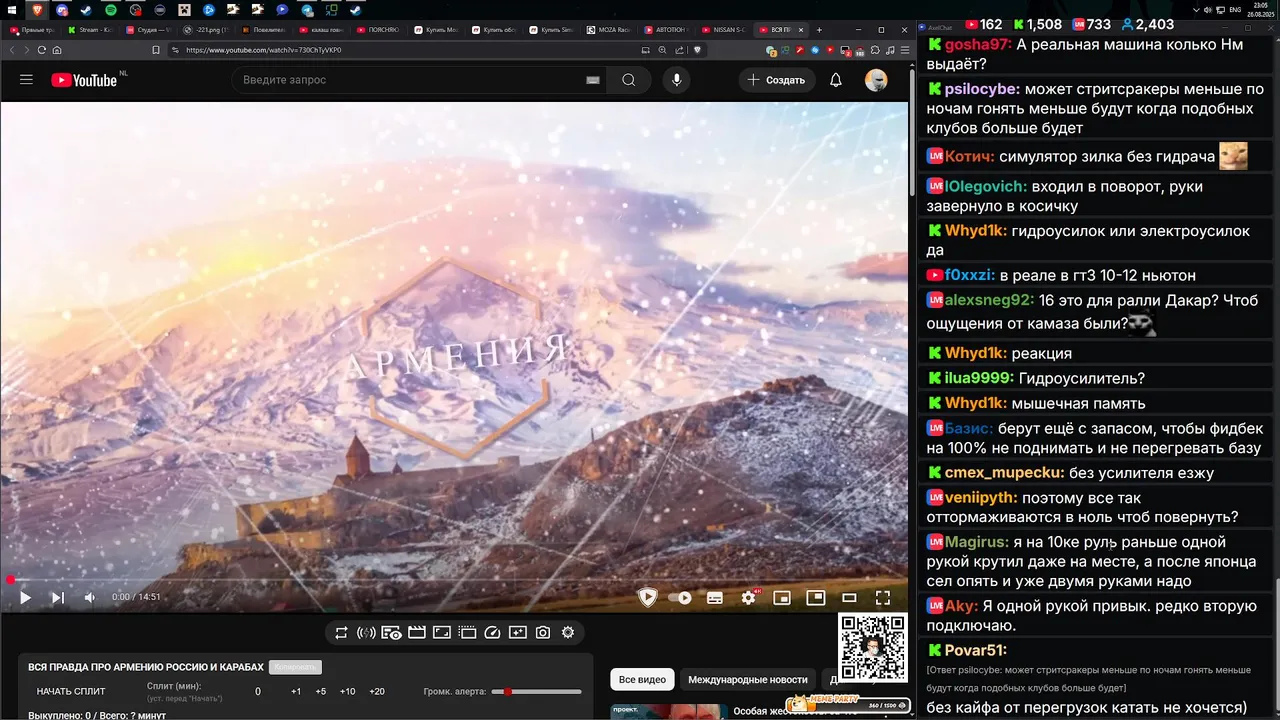The height and width of the screenshot is (720, 1280).
Task: Toggle subtitles in the player
Action: click(715, 598)
